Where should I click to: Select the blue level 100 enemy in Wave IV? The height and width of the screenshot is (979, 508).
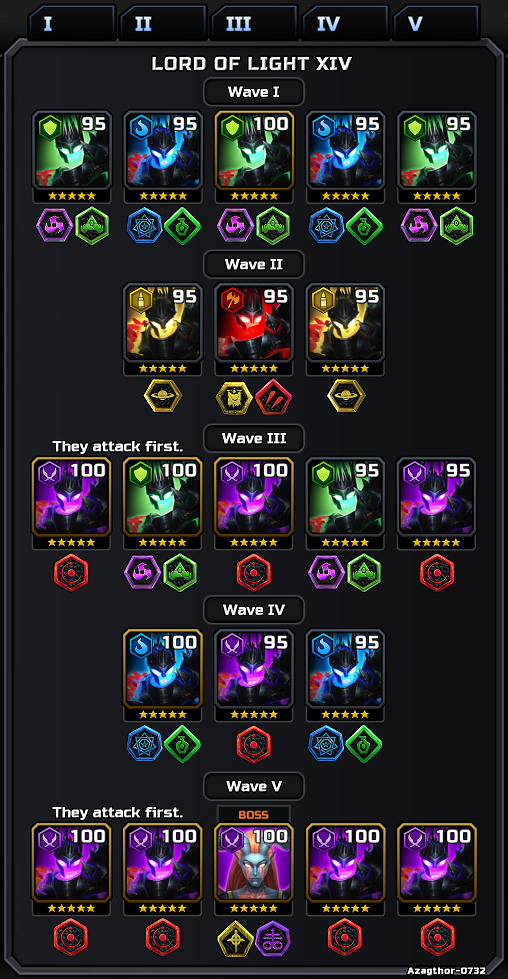[163, 668]
